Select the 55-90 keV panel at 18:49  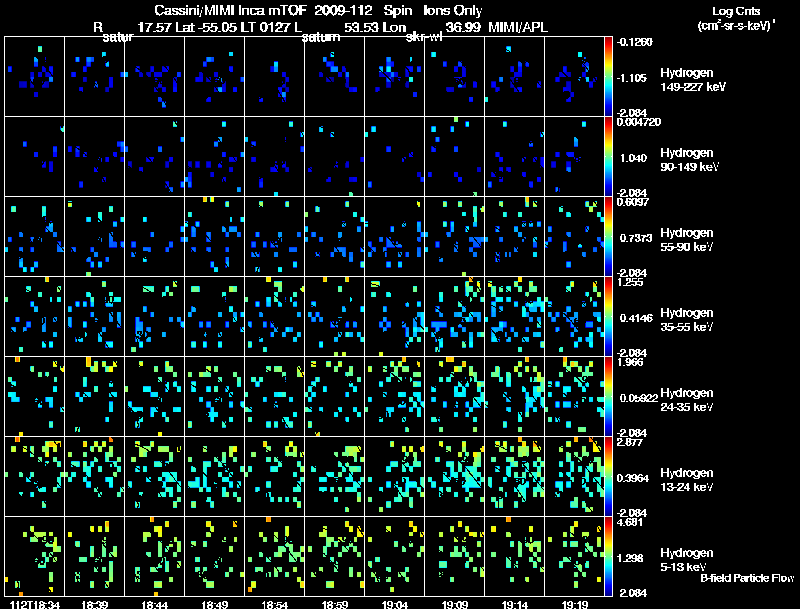click(215, 237)
